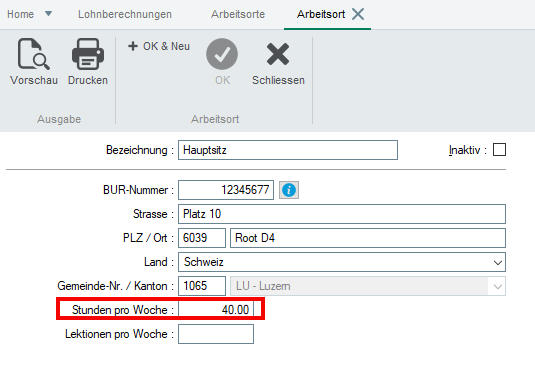Click the Ort field Root D4
This screenshot has height=369, width=535.
point(368,238)
